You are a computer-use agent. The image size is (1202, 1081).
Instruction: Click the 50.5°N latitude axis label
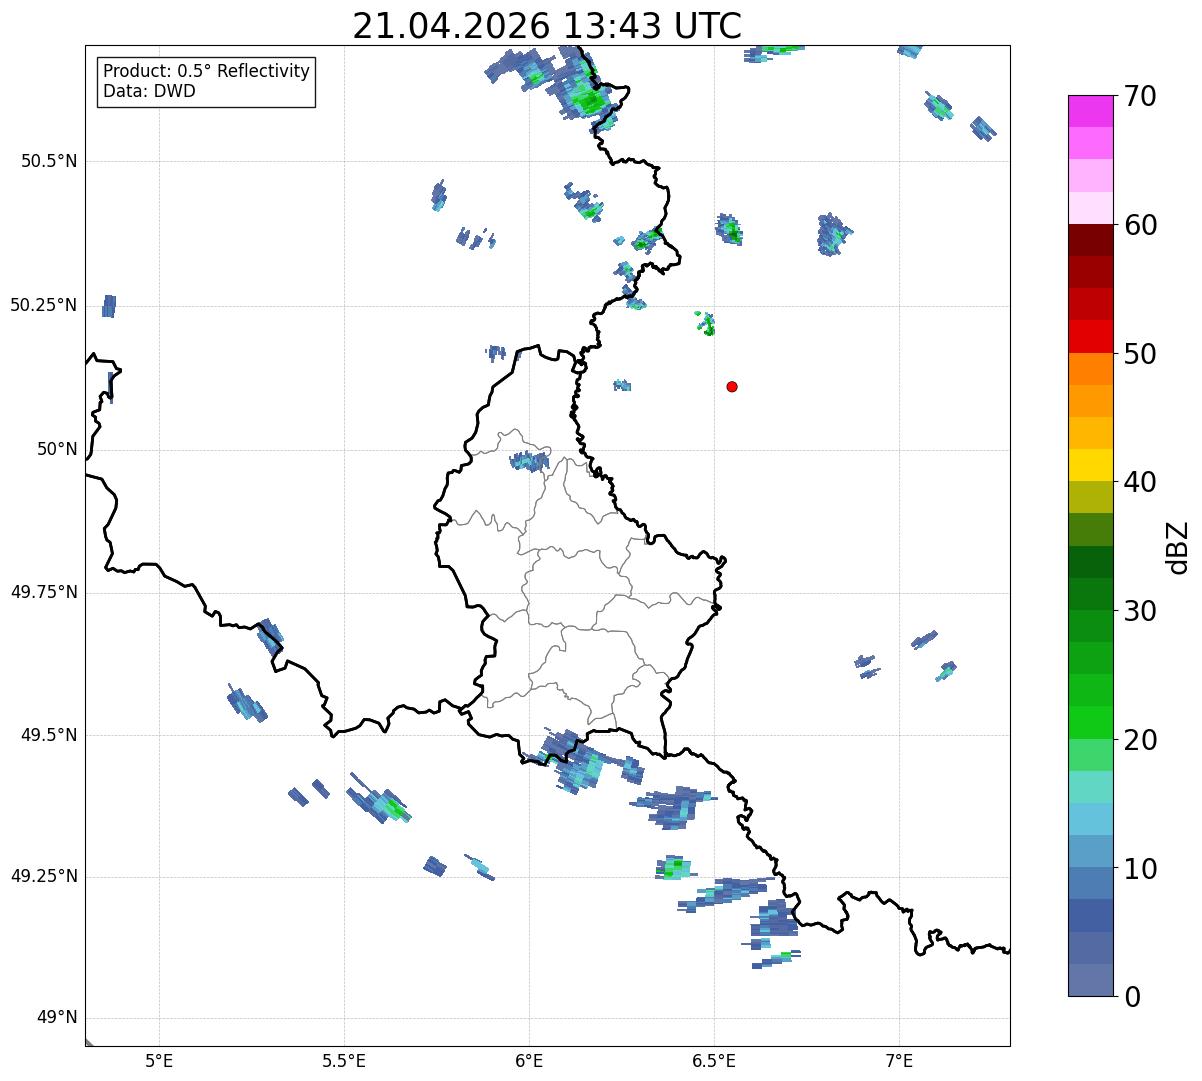(49, 161)
